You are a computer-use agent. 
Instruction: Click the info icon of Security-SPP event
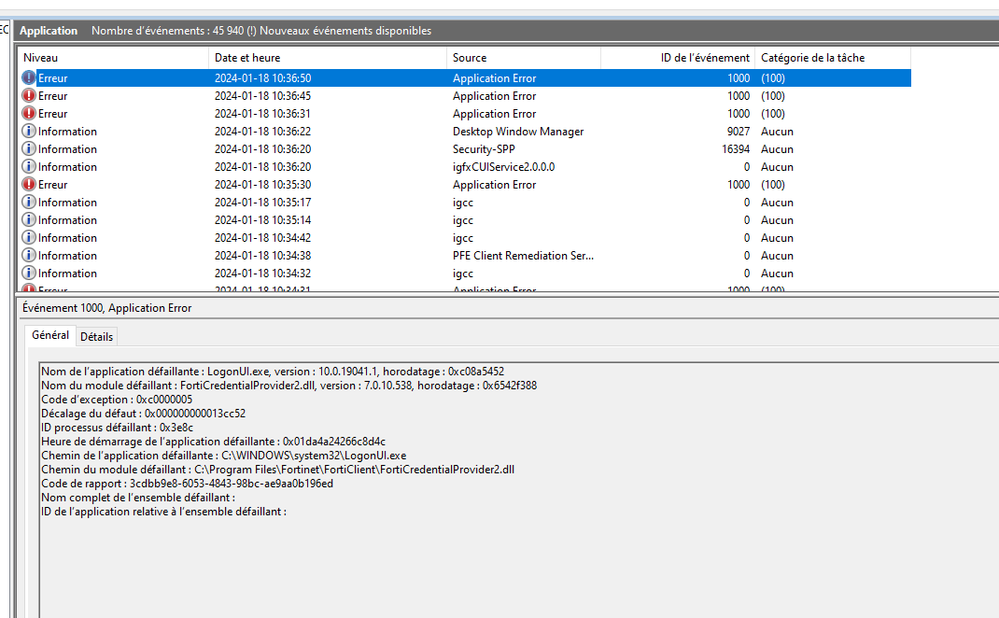(x=29, y=149)
